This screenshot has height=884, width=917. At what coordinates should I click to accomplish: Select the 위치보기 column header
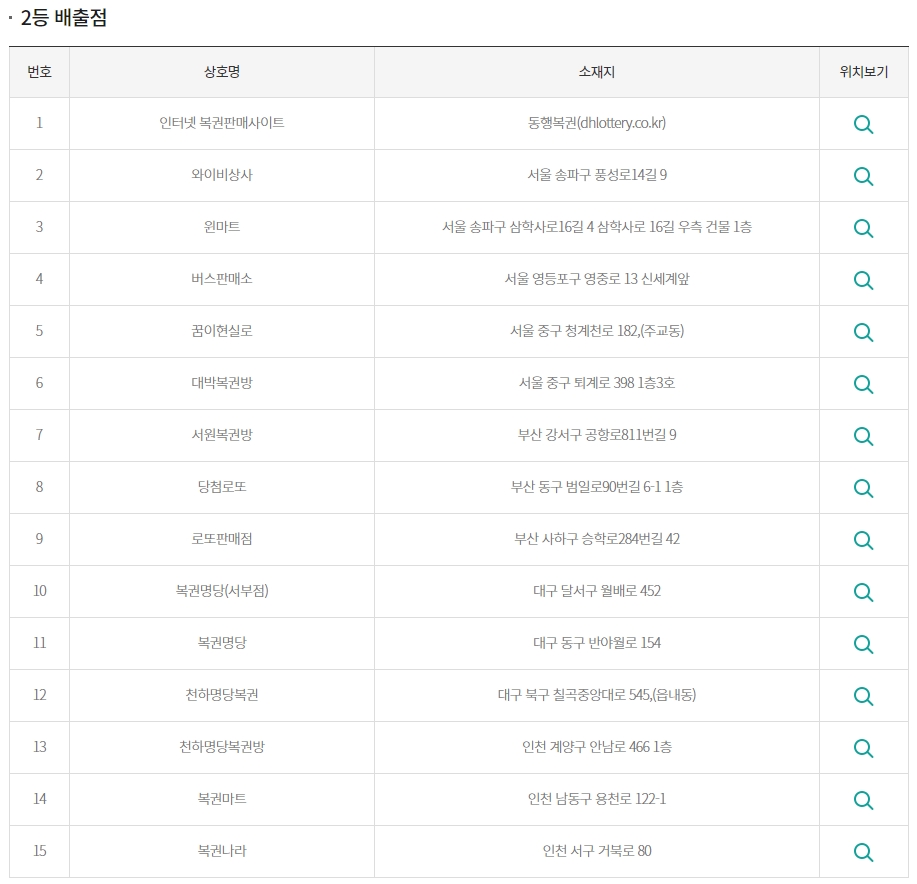click(x=863, y=72)
